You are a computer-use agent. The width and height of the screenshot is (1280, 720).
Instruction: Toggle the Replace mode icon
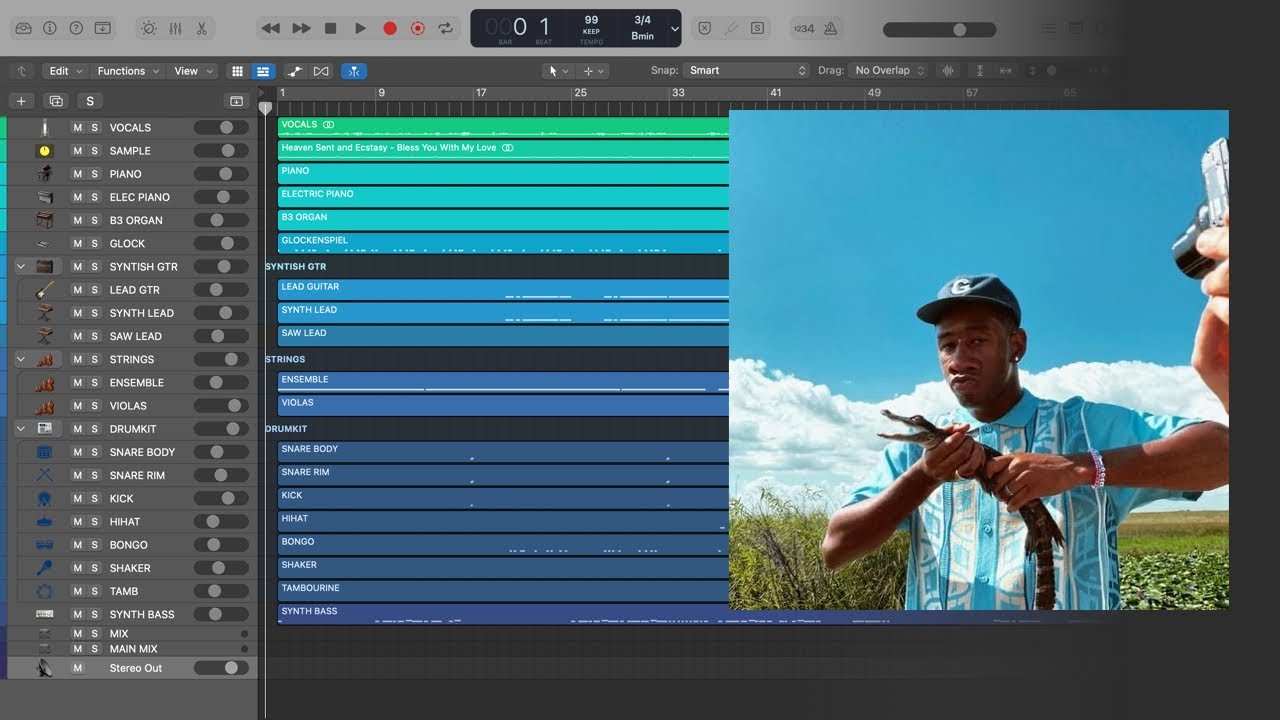pos(704,28)
